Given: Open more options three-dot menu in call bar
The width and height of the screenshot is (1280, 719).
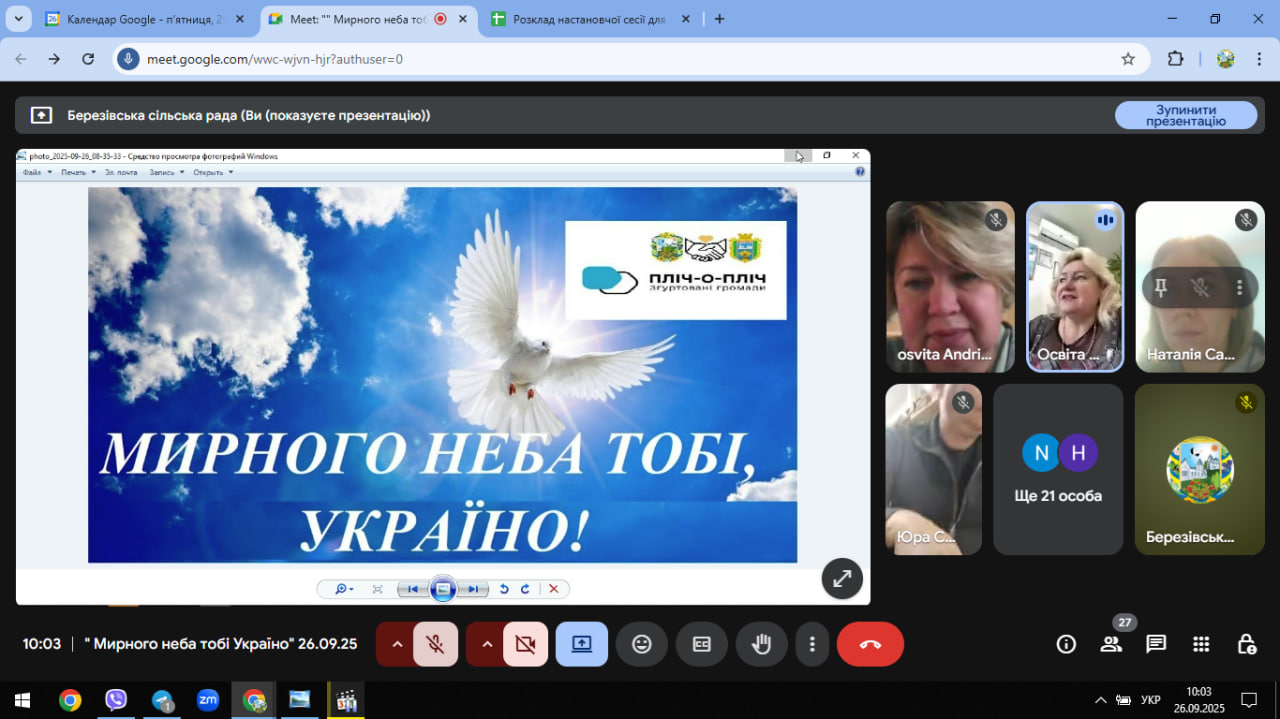Looking at the screenshot, I should (813, 644).
